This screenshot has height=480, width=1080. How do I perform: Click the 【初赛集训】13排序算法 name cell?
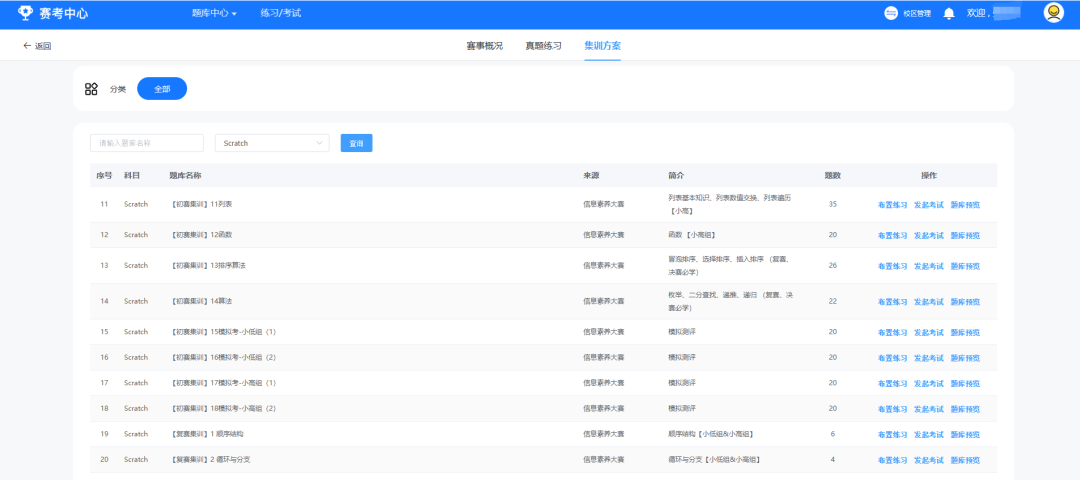207,266
